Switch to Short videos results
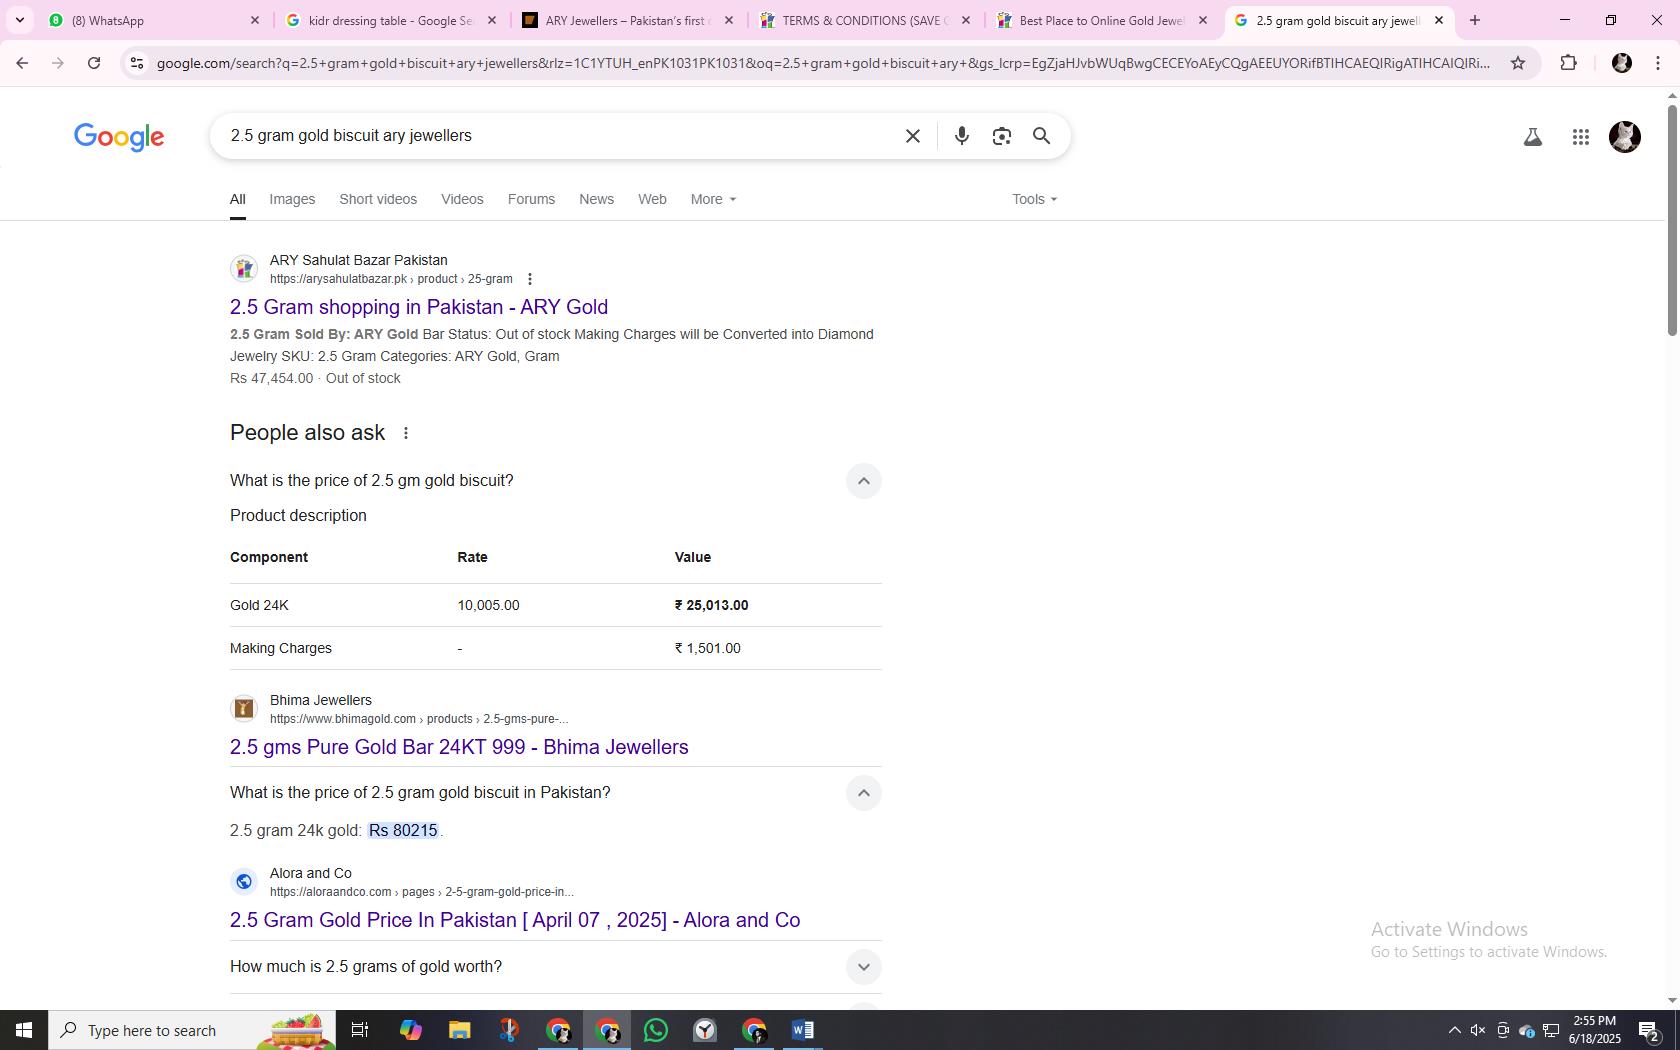 378,199
